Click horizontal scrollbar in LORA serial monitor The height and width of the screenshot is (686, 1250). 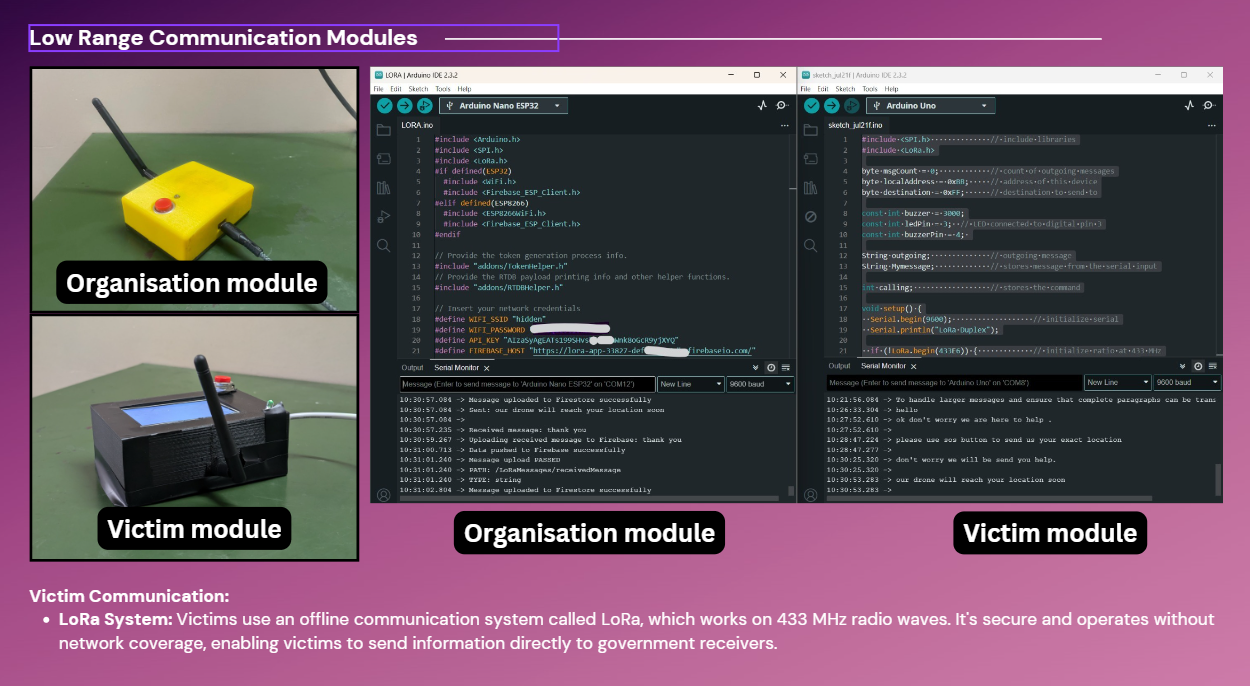coord(590,498)
